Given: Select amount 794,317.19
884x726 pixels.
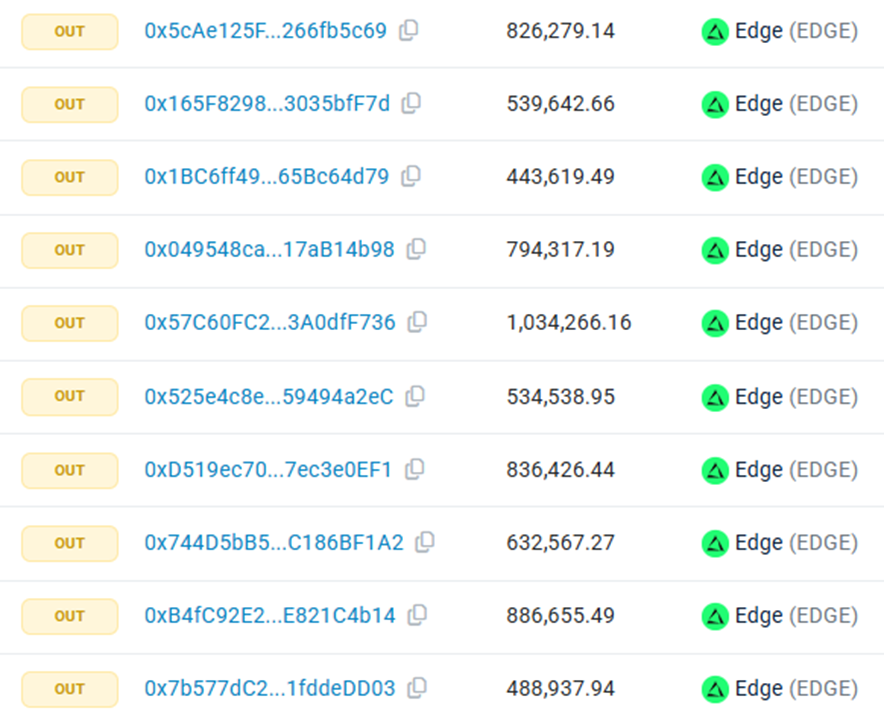Looking at the screenshot, I should [x=560, y=250].
